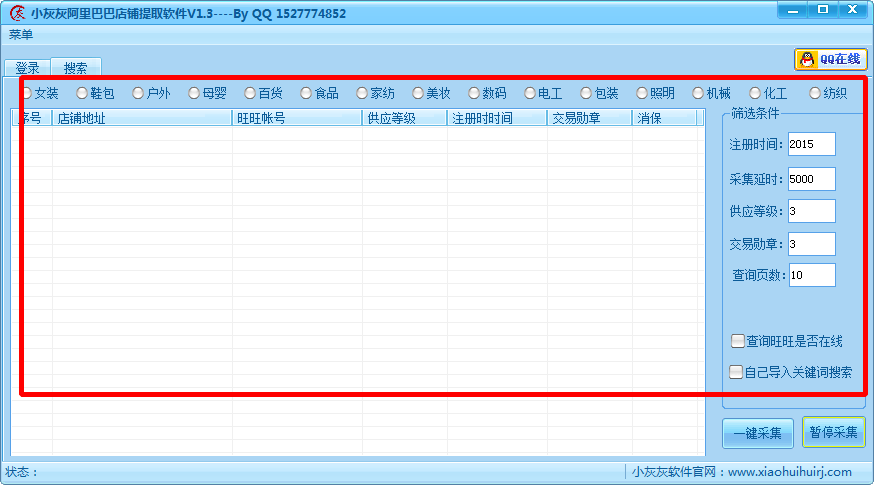Click the 筛选条件 group label
This screenshot has height=485, width=874.
tap(755, 113)
